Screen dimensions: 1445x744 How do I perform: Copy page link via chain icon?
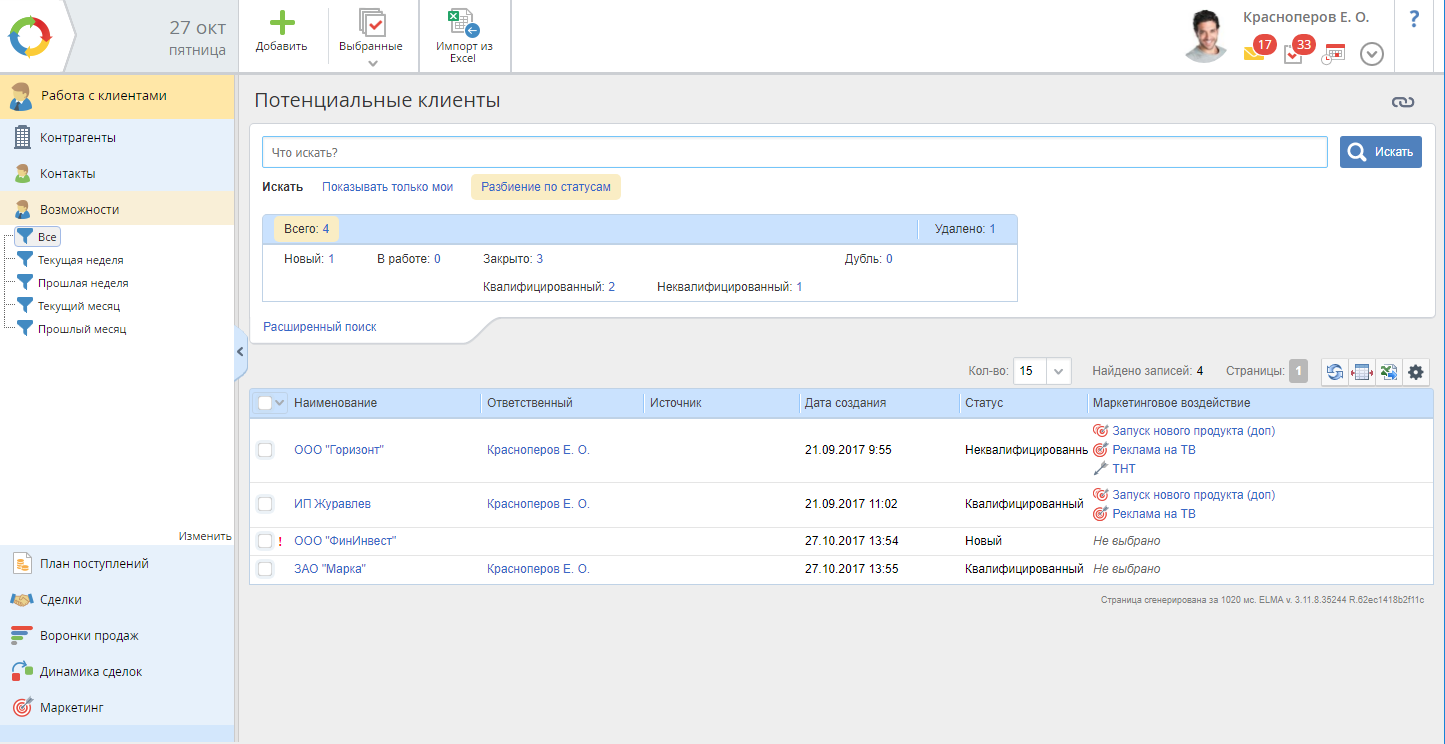tap(1403, 102)
